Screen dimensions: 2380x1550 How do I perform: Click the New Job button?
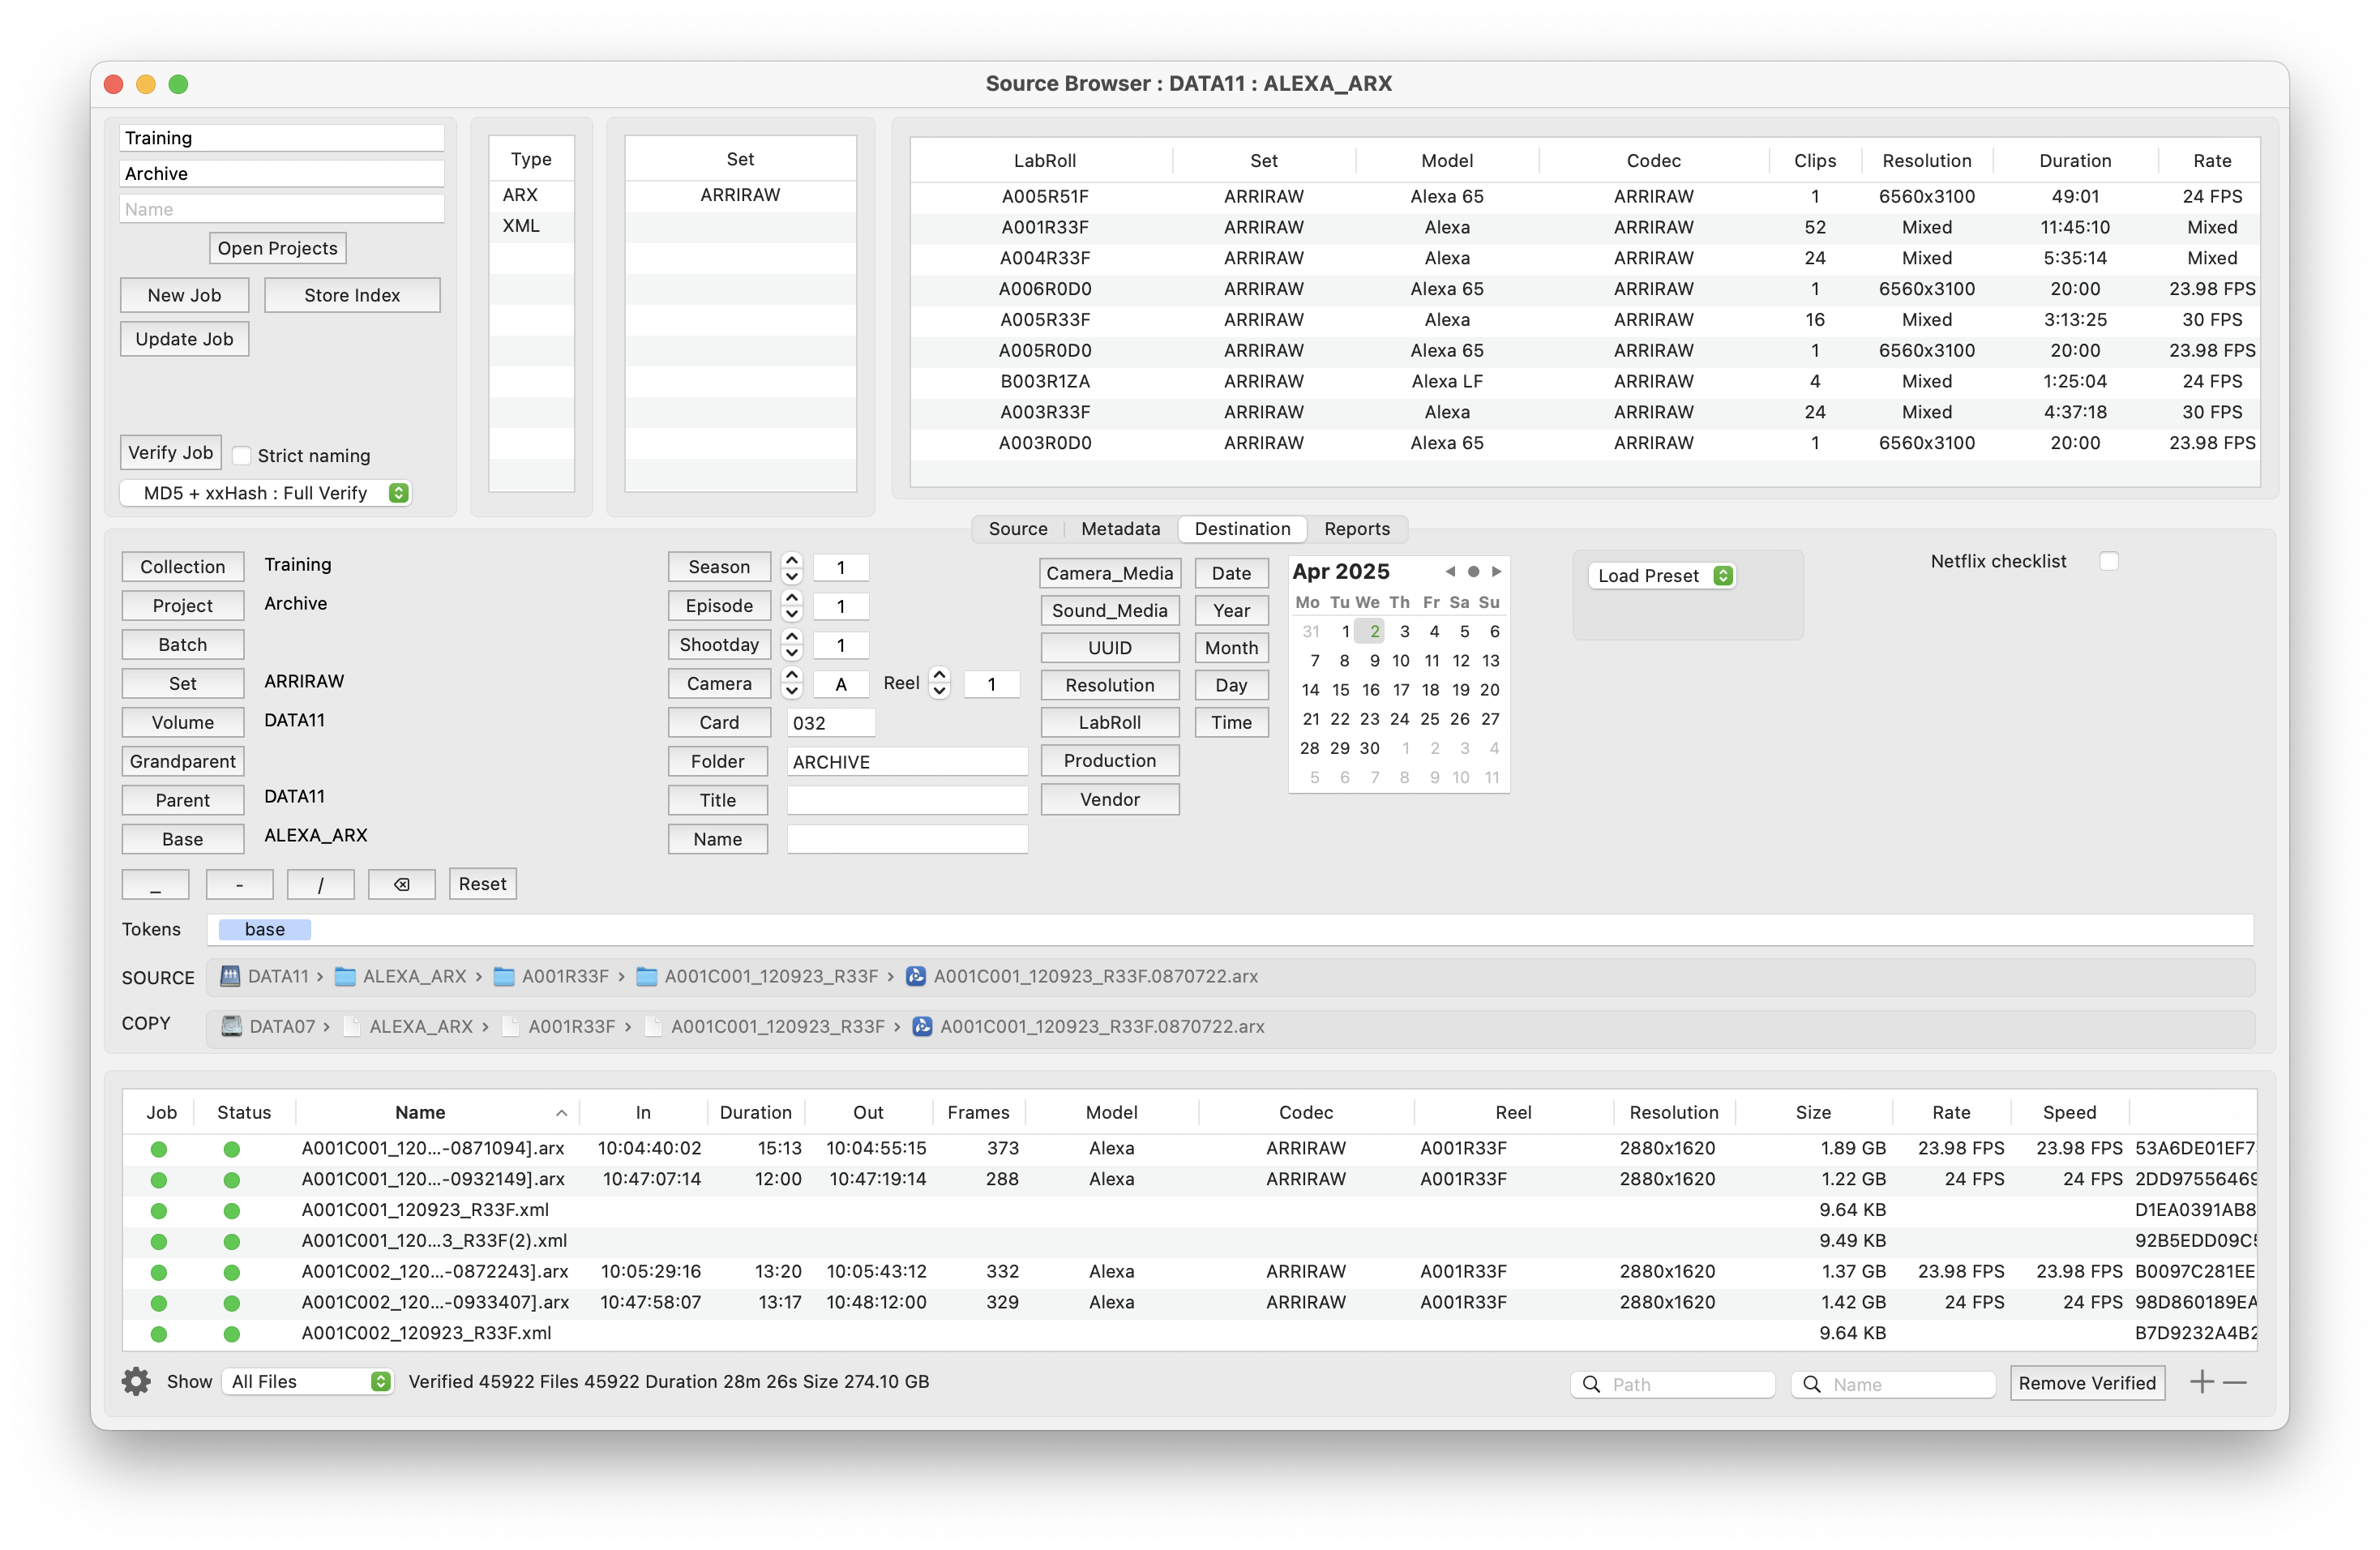point(184,295)
